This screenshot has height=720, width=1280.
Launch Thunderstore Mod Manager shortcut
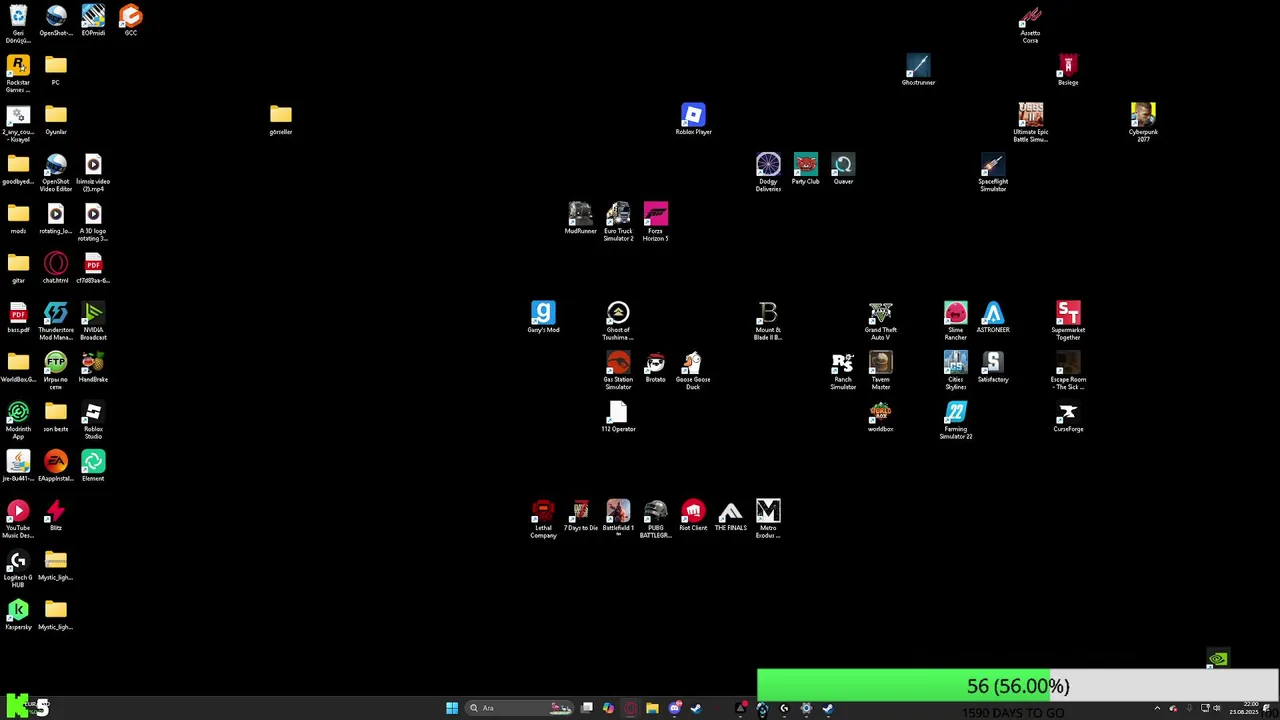56,321
